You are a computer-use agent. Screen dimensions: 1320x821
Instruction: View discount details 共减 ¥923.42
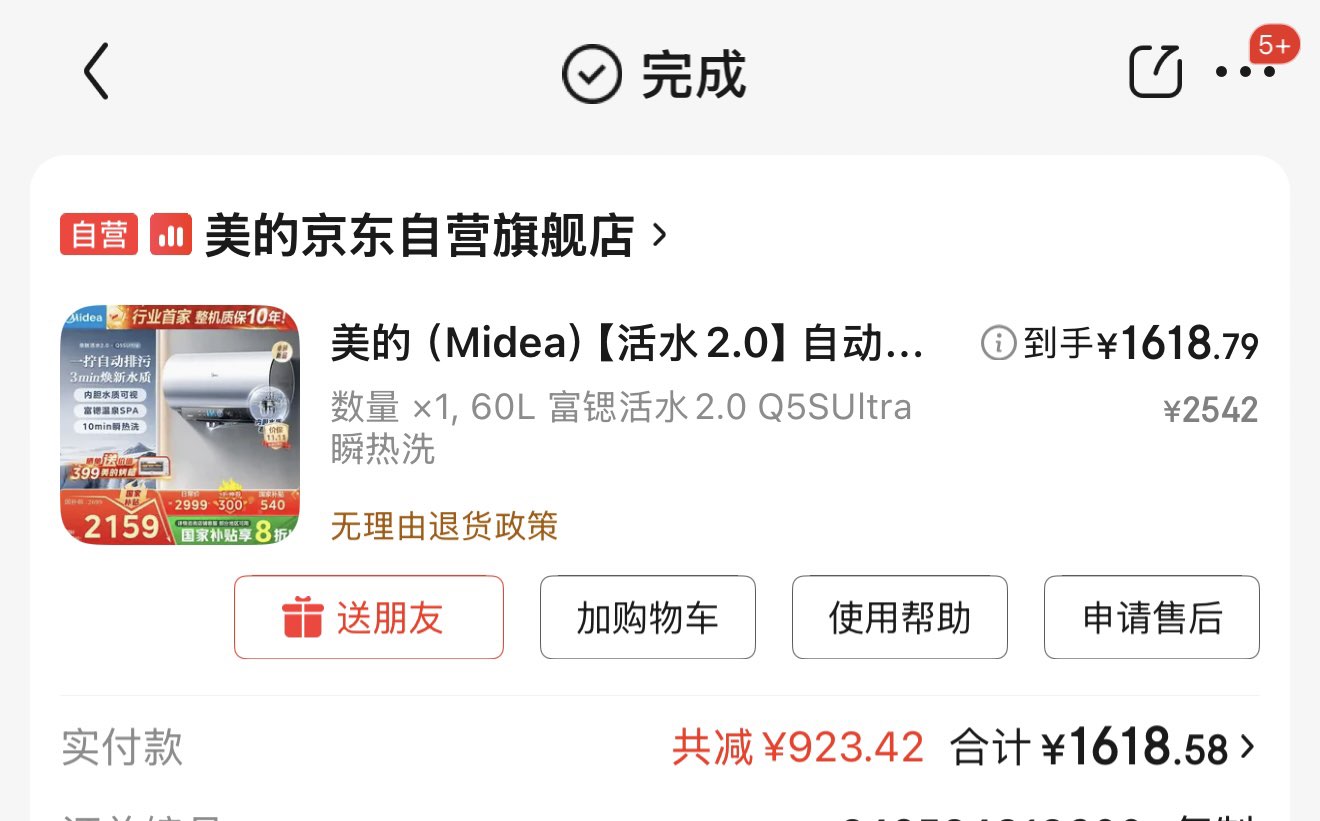(798, 747)
